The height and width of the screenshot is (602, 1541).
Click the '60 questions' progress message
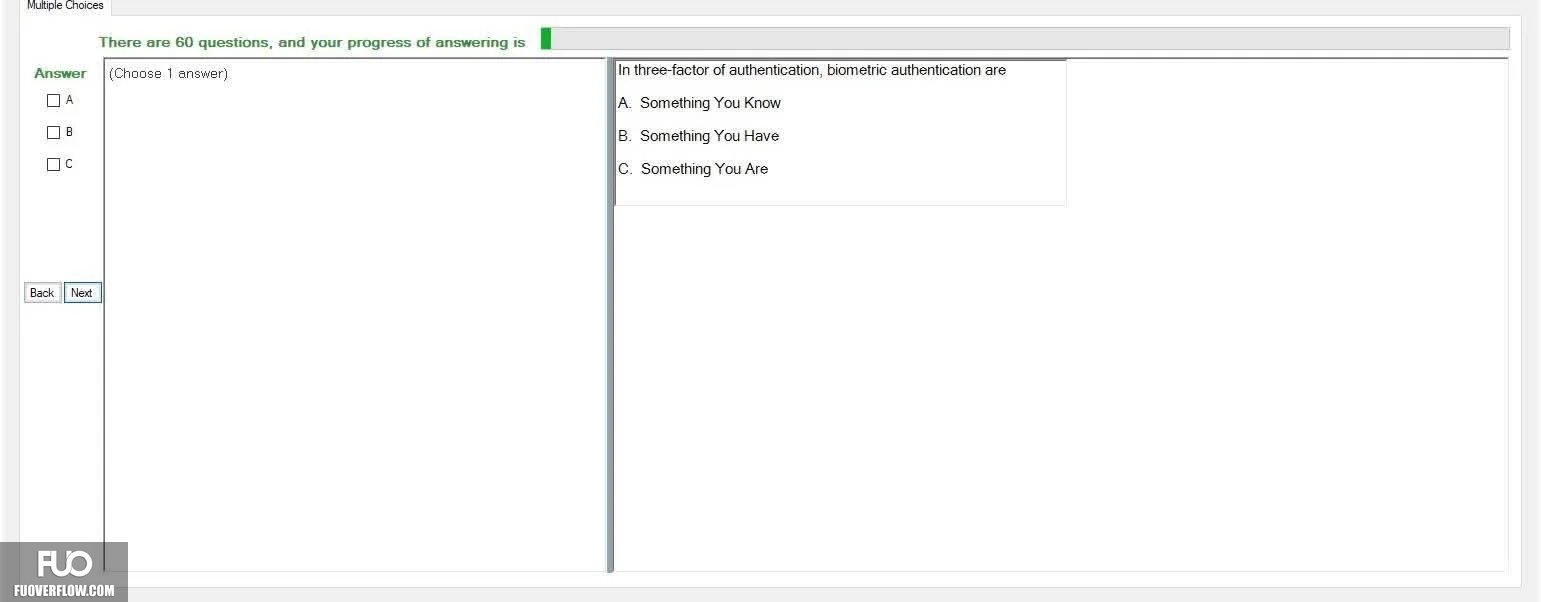312,42
